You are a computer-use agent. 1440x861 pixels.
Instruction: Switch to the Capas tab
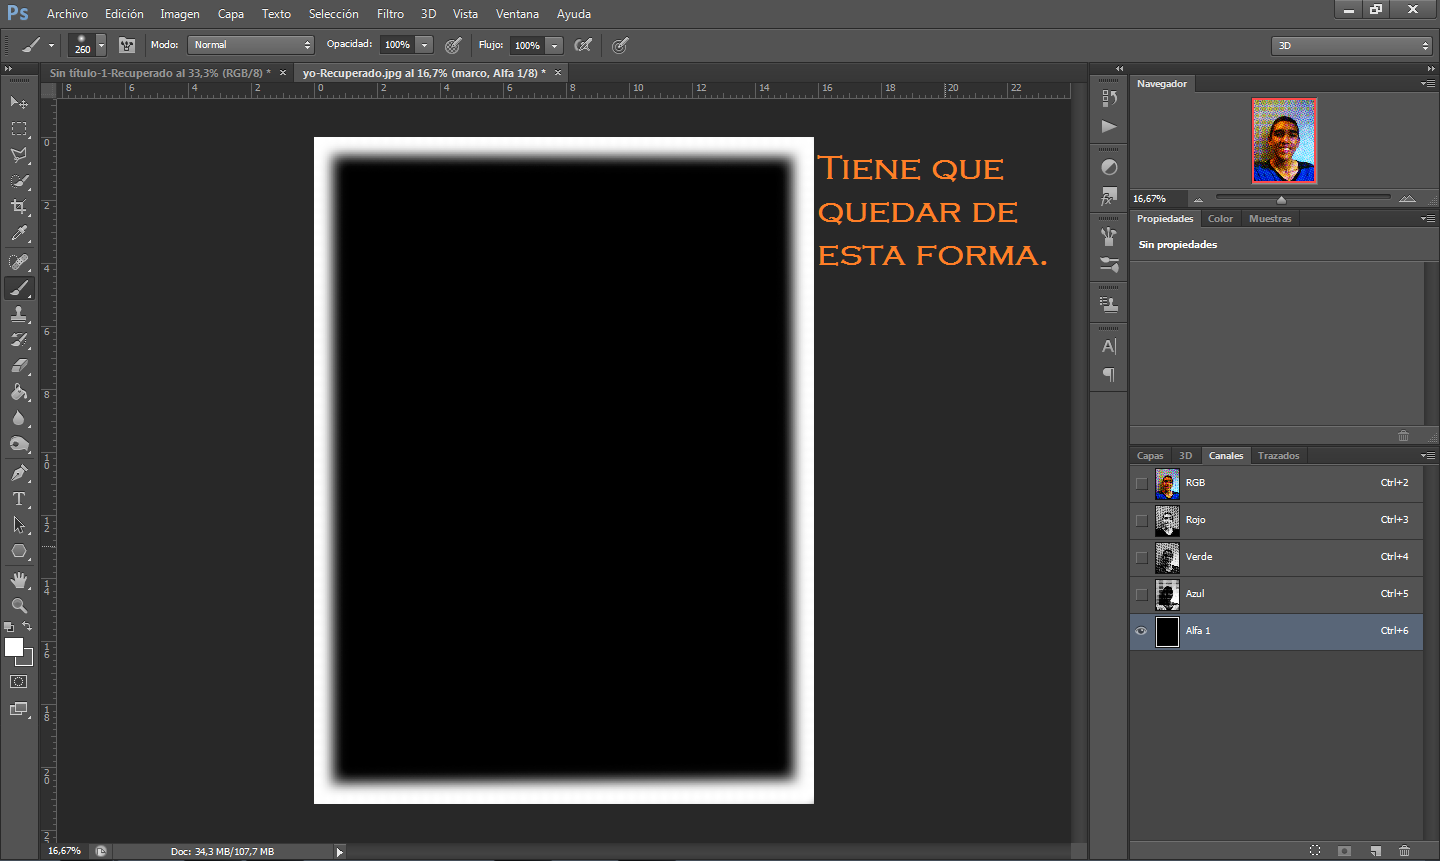1150,456
